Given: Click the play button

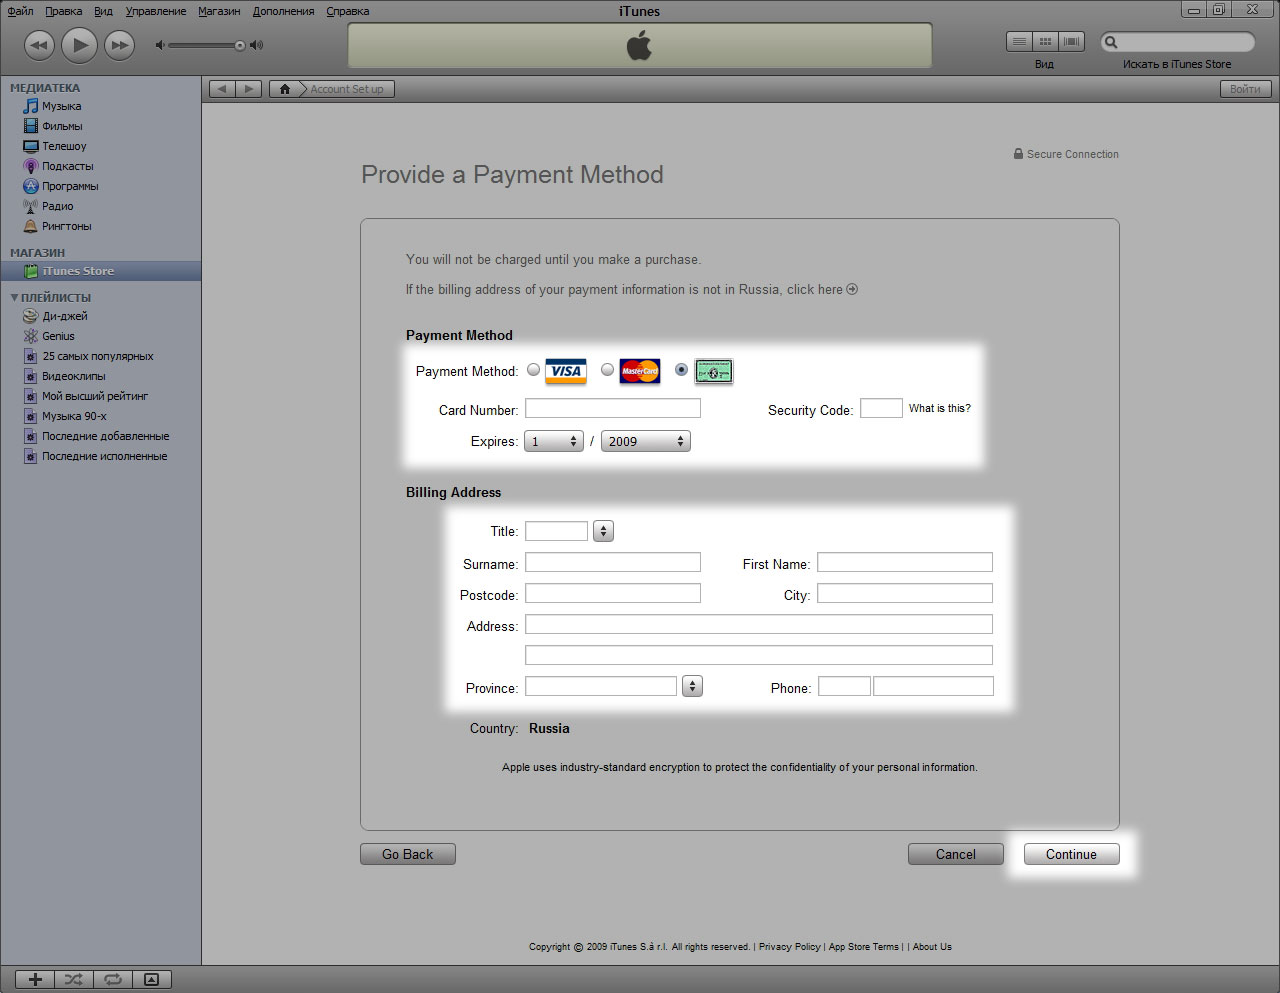Looking at the screenshot, I should 79,44.
